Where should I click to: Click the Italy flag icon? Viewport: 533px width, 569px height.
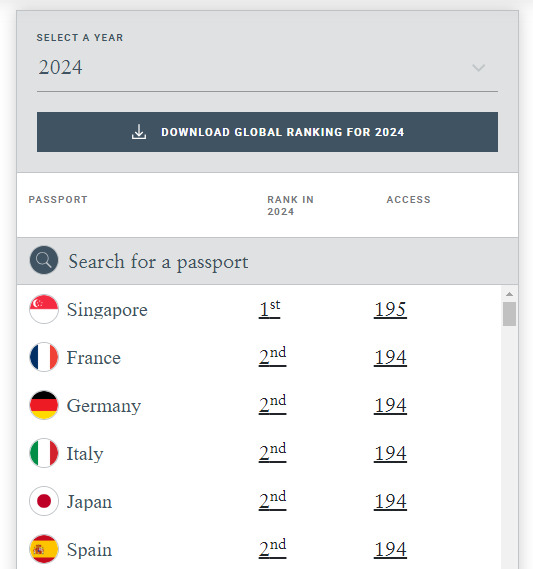44,453
